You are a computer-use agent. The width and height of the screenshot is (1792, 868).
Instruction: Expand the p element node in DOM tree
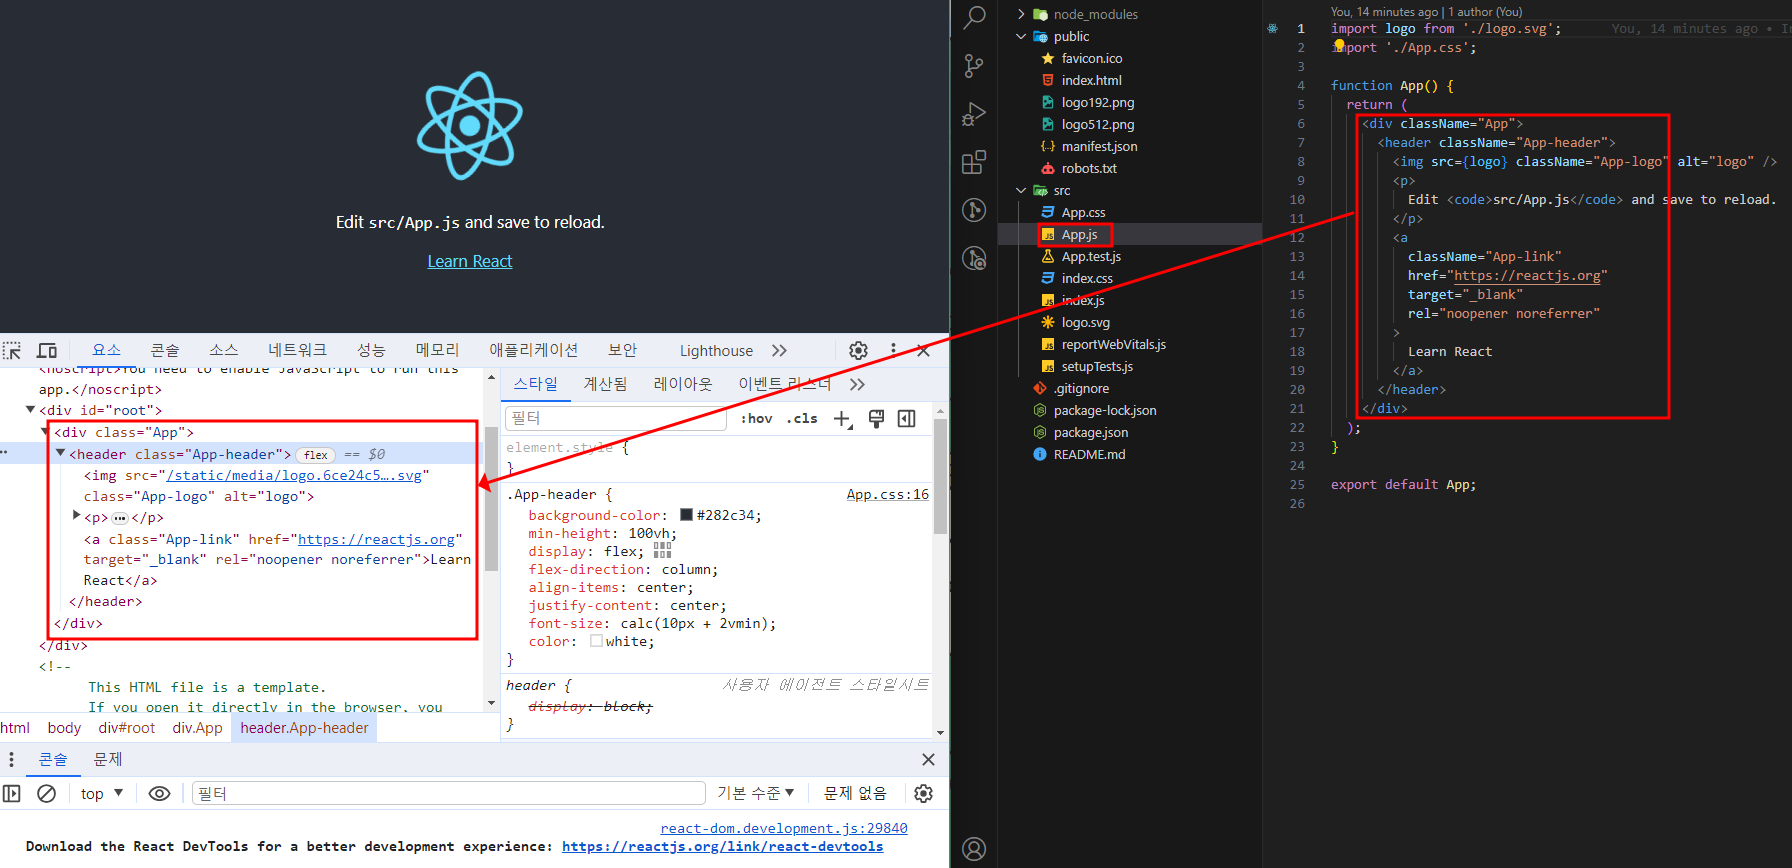[77, 516]
